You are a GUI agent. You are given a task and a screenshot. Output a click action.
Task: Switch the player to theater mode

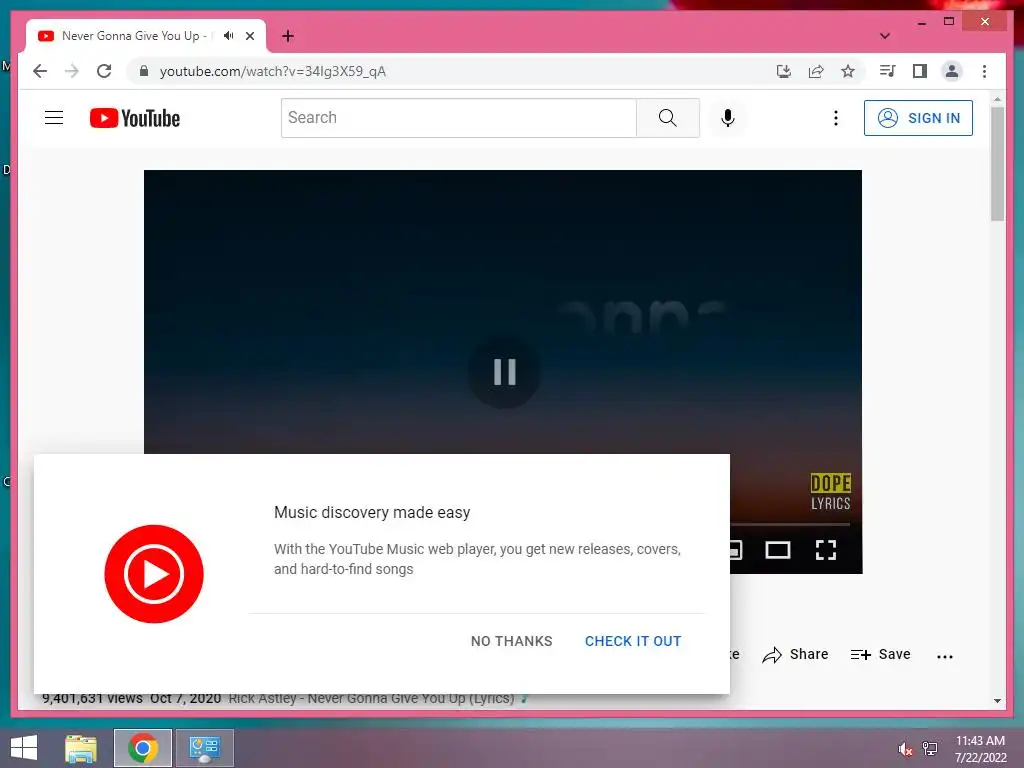point(777,550)
